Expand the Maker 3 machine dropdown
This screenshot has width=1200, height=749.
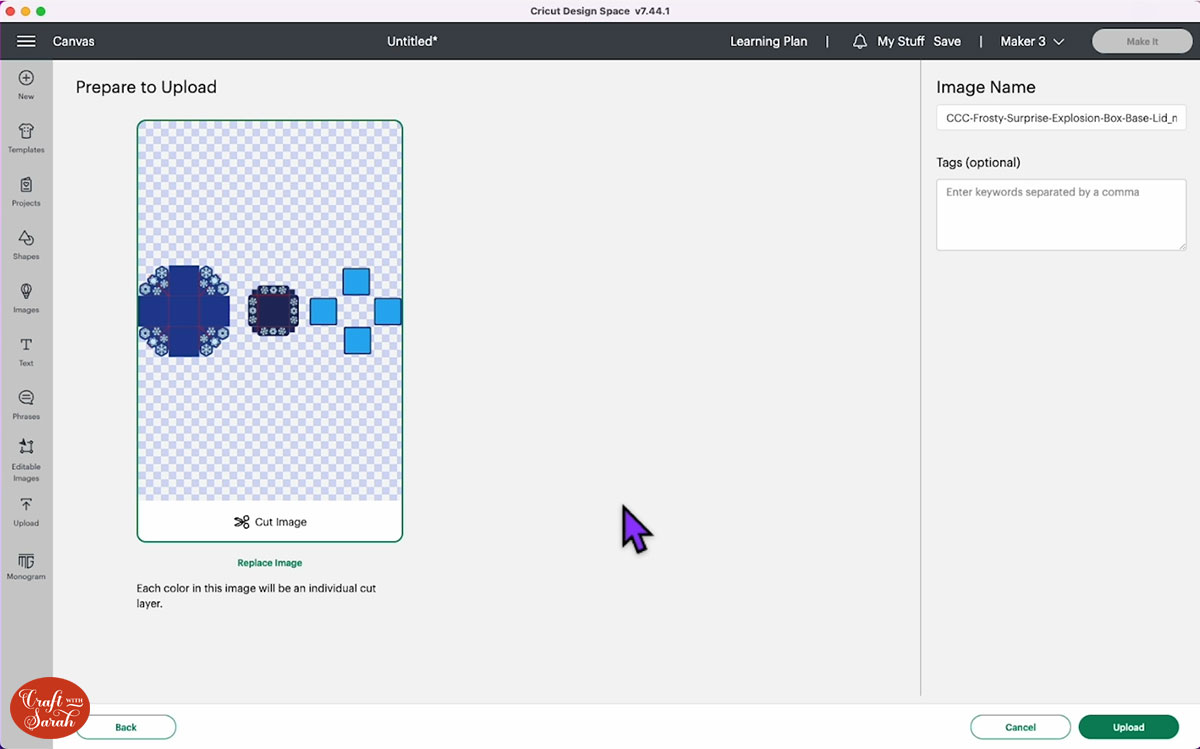tap(1032, 41)
